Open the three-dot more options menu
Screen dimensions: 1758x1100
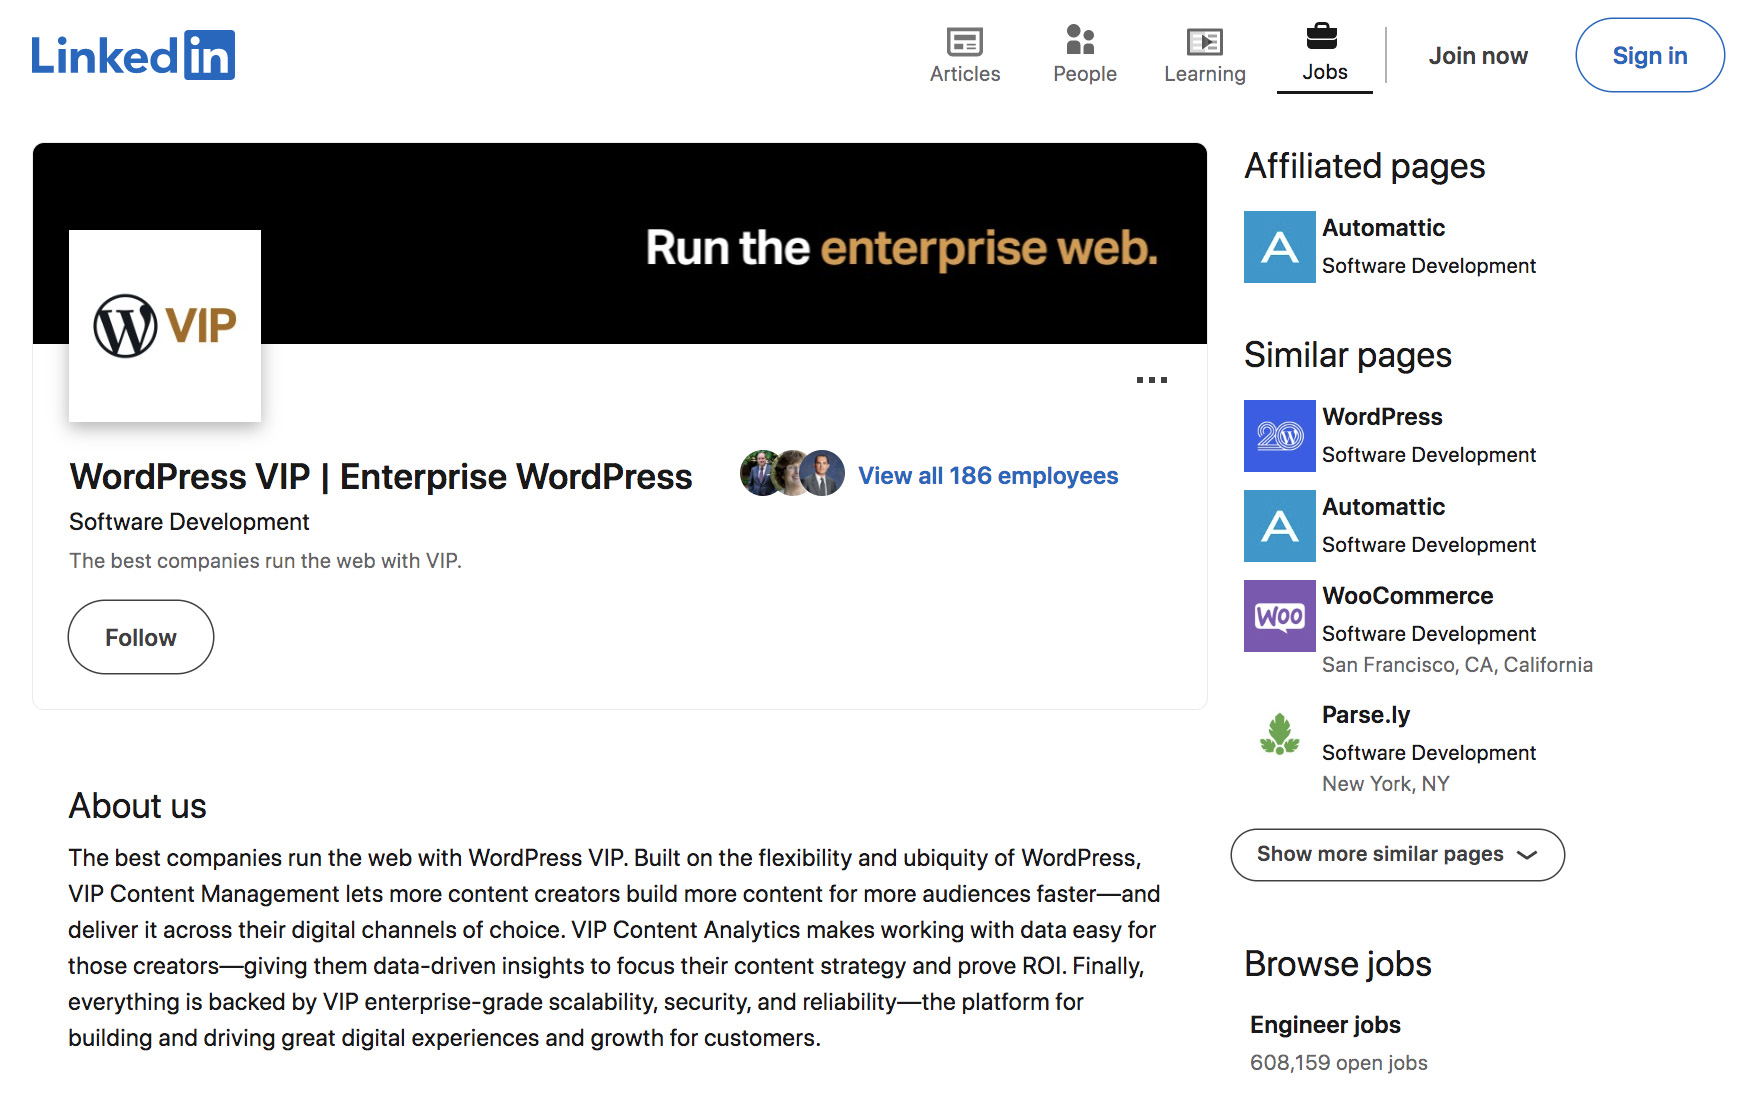[x=1151, y=380]
